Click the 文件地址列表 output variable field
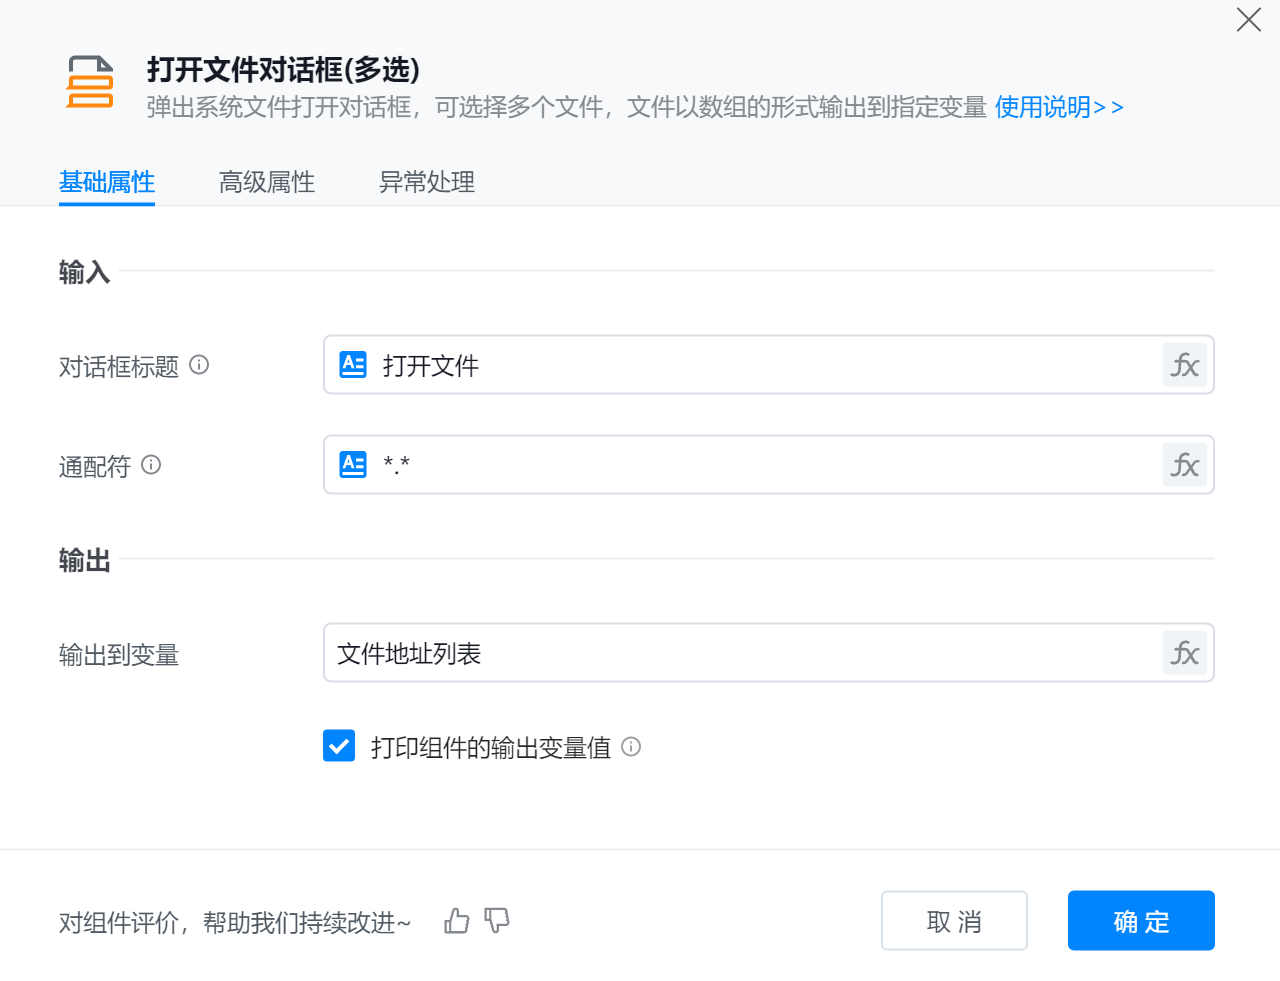The image size is (1280, 981). pos(740,653)
